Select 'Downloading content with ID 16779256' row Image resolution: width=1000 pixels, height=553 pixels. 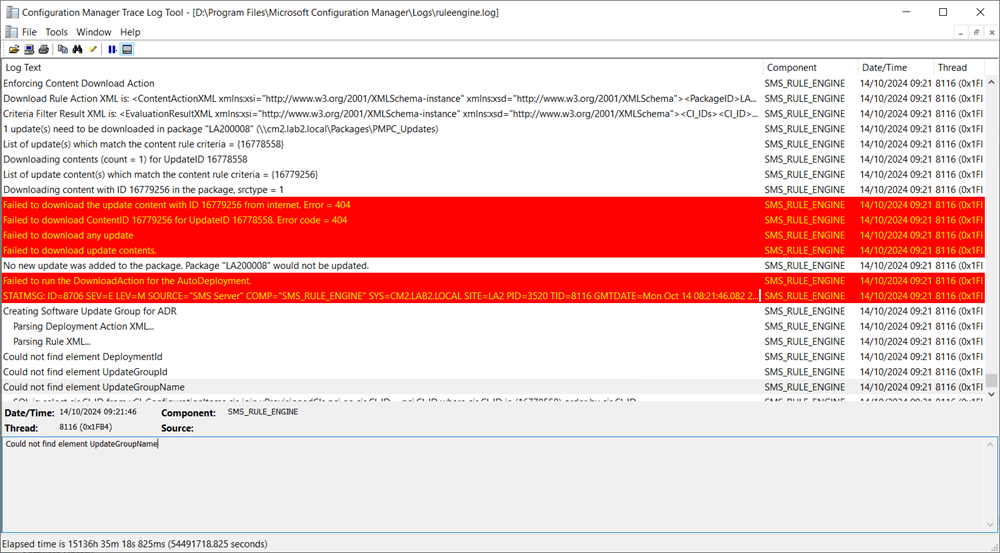[492, 189]
